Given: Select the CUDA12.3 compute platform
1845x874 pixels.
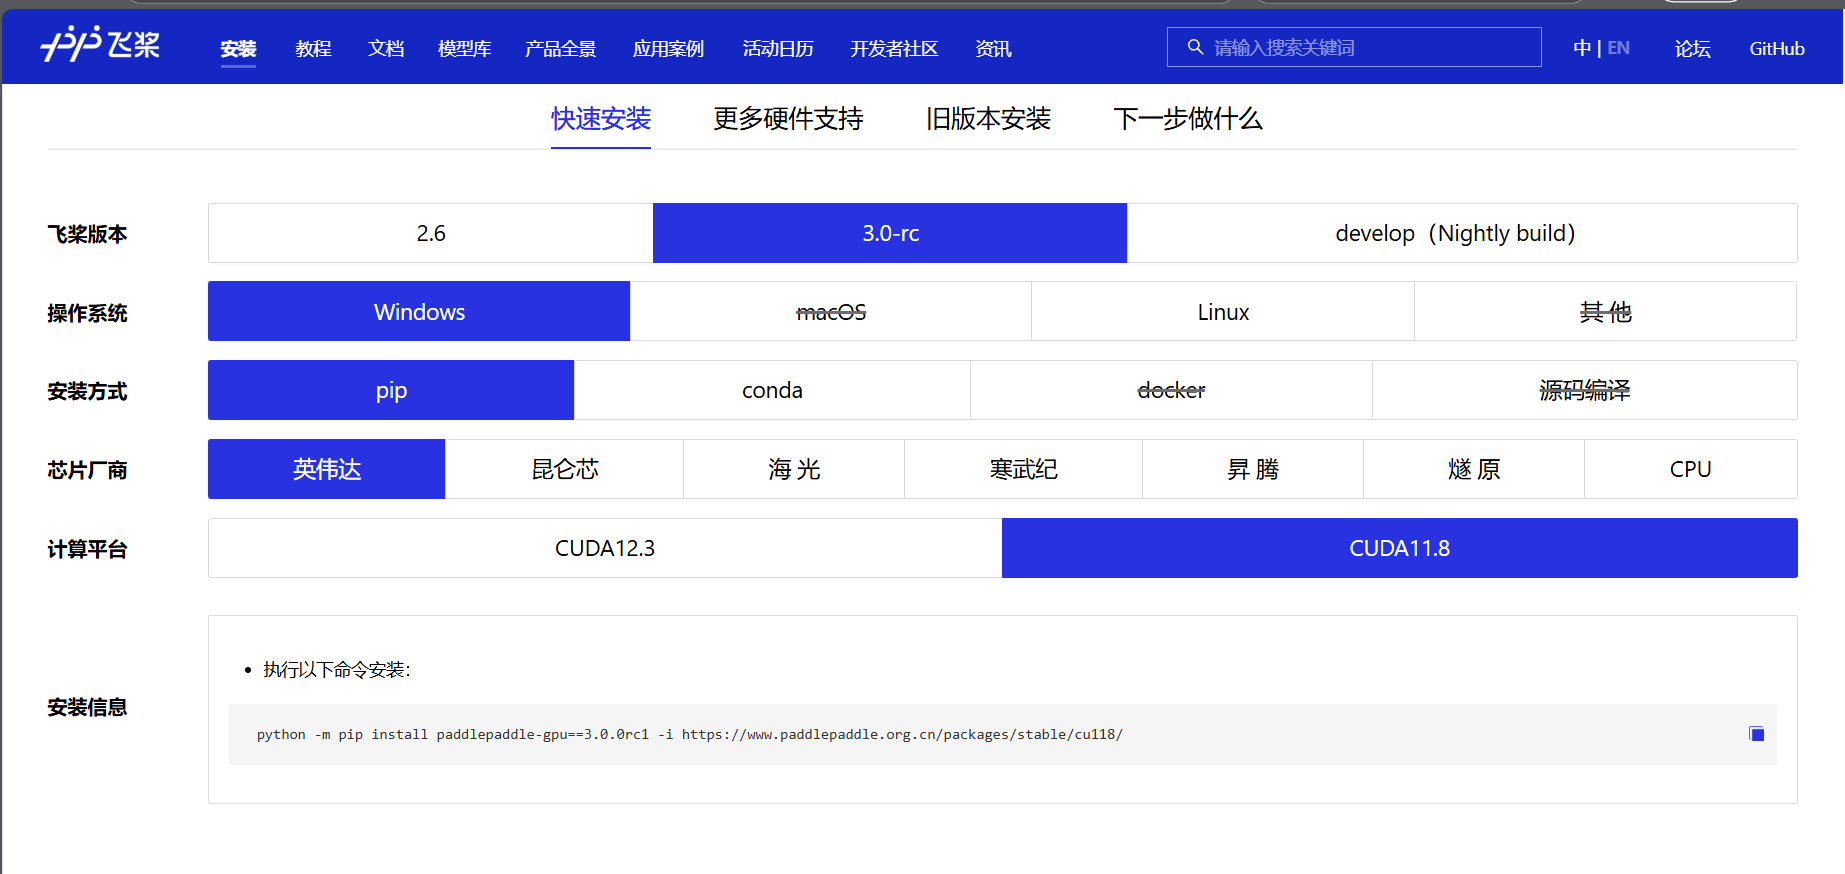Looking at the screenshot, I should point(605,548).
